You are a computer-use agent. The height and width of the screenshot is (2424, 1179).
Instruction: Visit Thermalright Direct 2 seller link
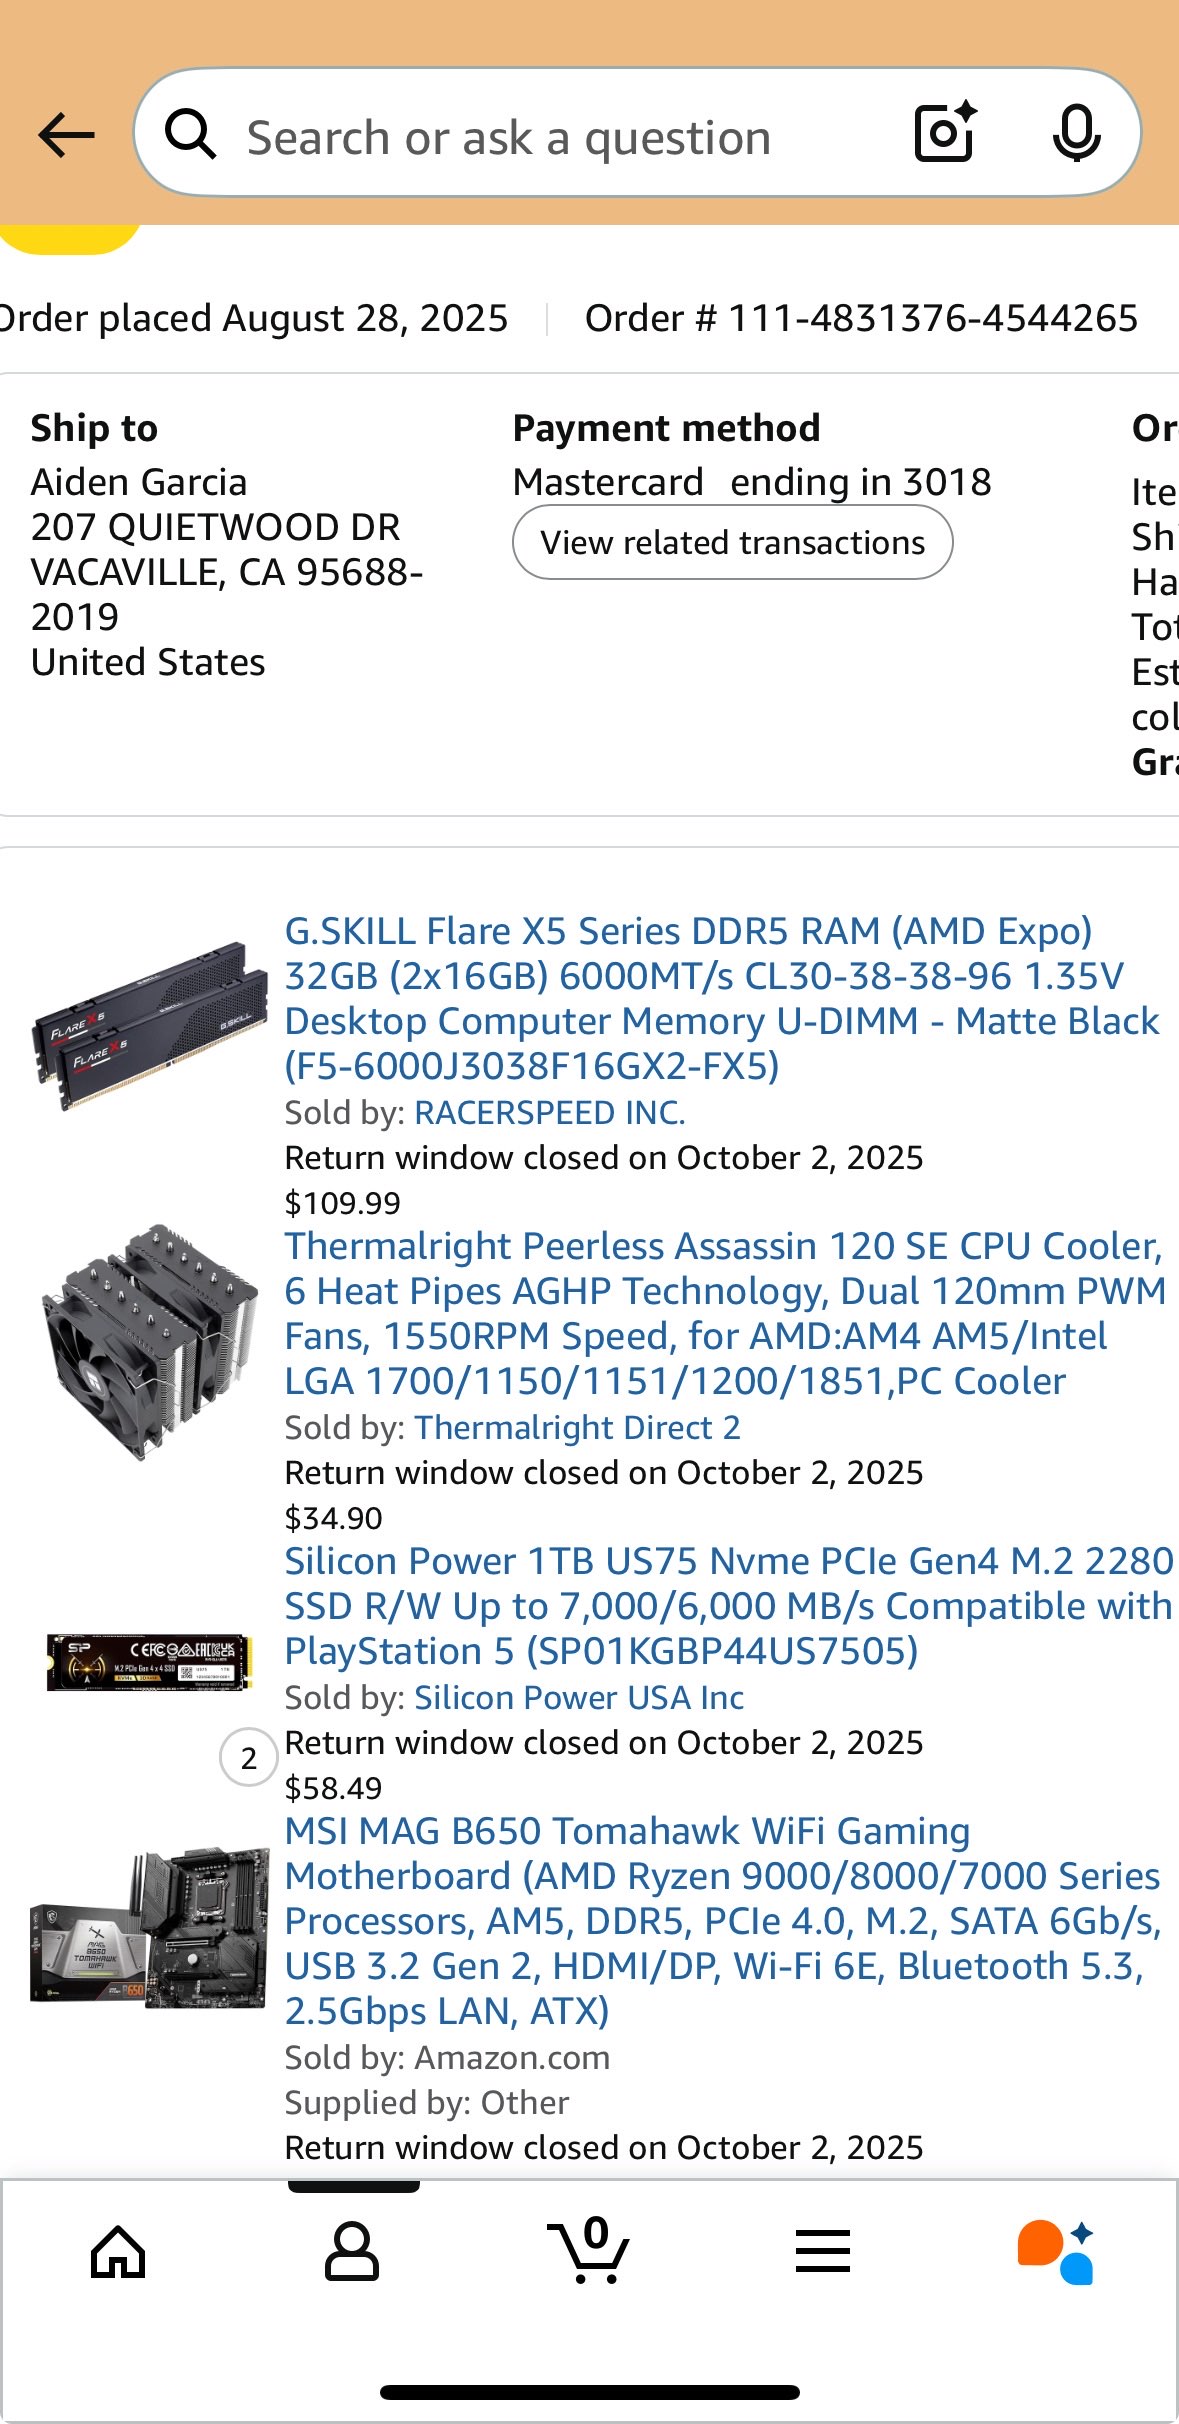pos(577,1428)
